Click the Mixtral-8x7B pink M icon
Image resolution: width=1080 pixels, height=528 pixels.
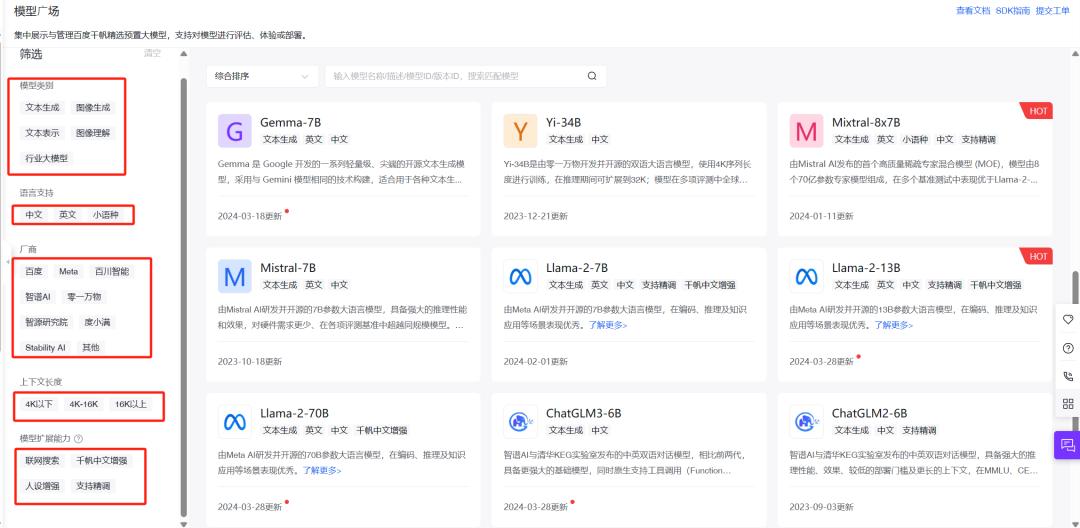tap(806, 131)
